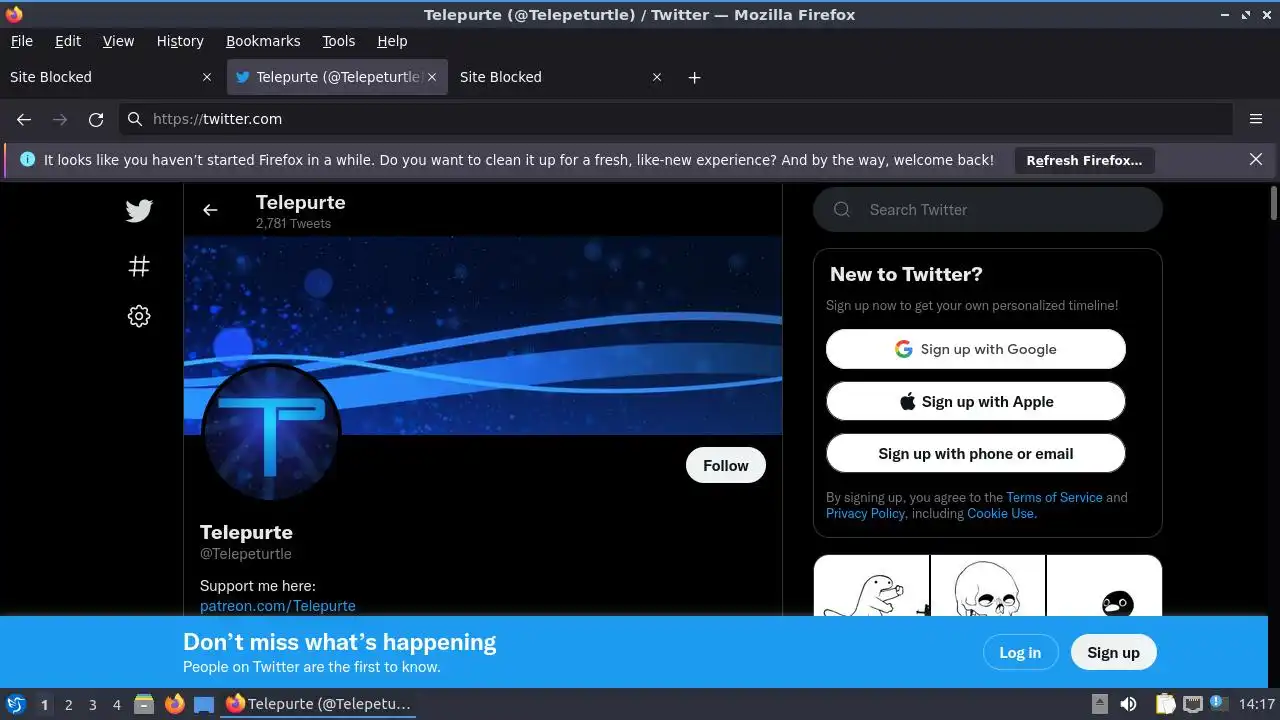This screenshot has width=1280, height=720.
Task: Sign up with Apple
Action: [976, 401]
